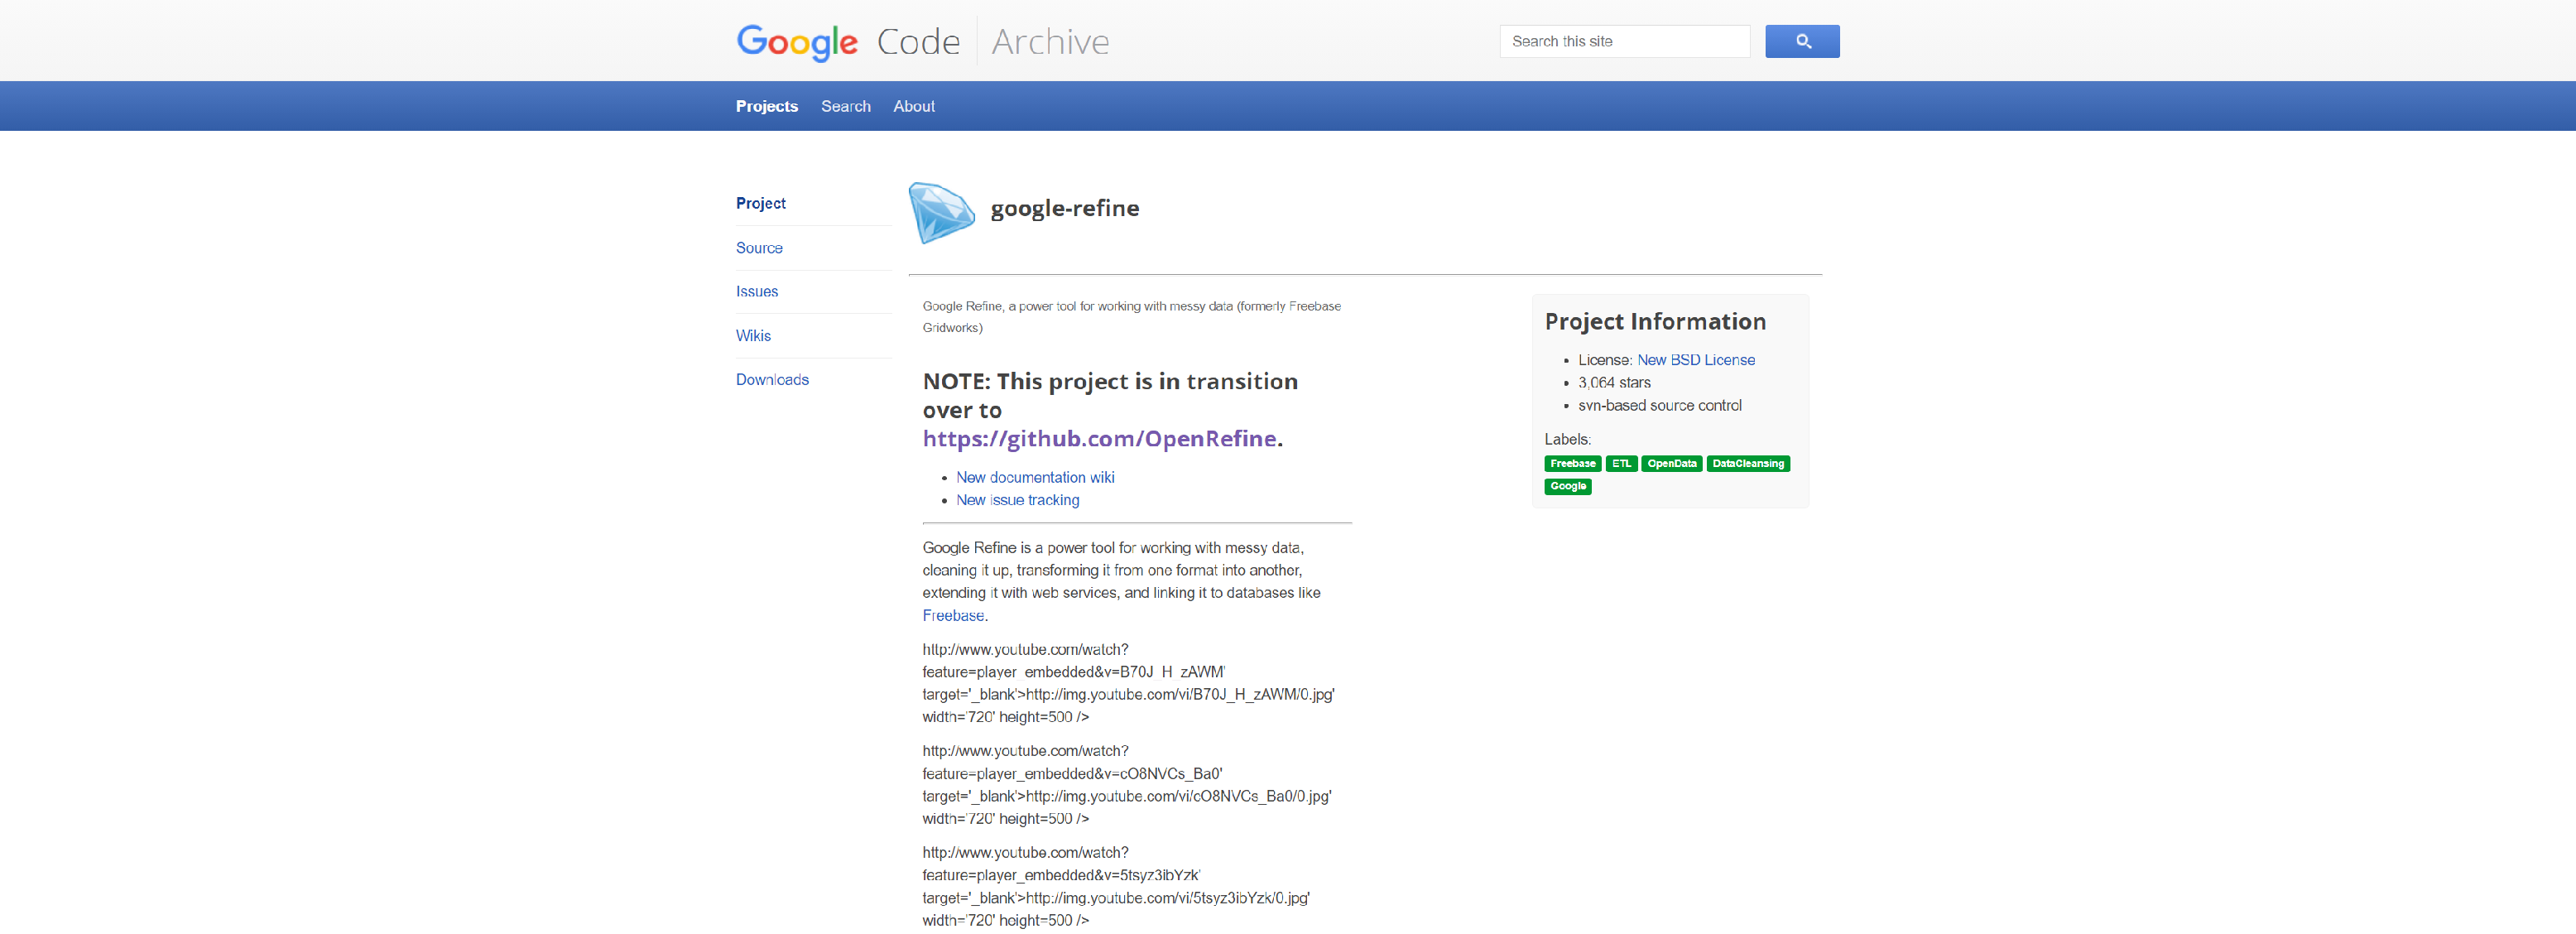Open the New issue tracking link

coord(1017,500)
